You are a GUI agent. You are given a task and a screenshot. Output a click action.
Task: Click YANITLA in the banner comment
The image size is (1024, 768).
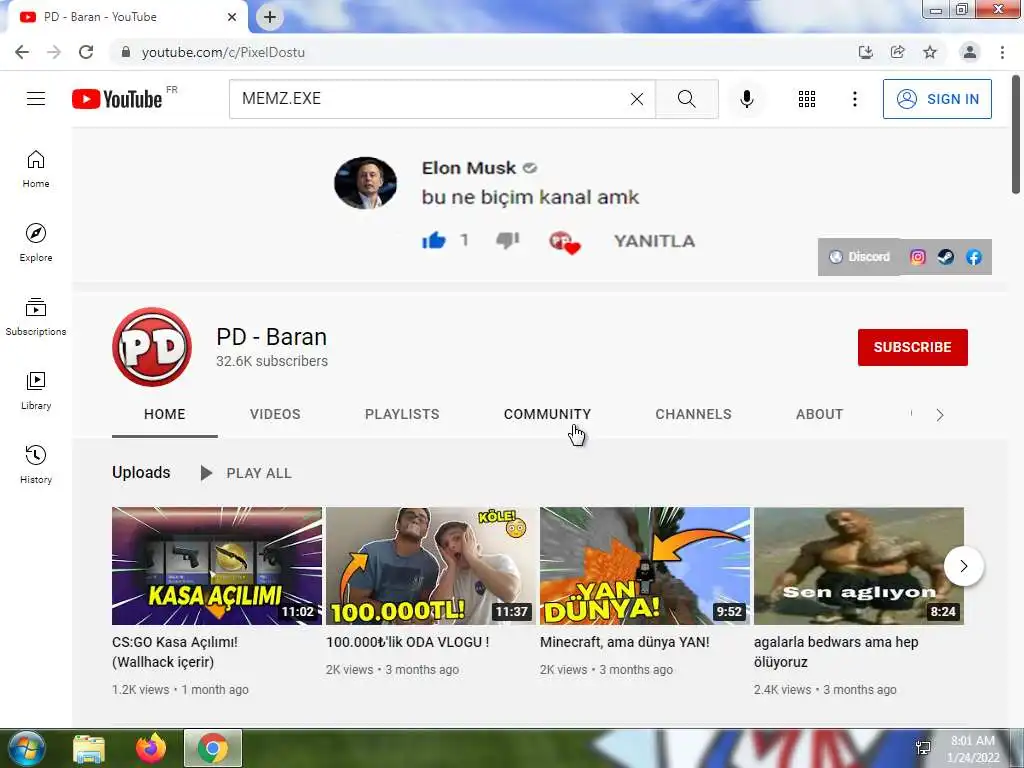coord(654,241)
